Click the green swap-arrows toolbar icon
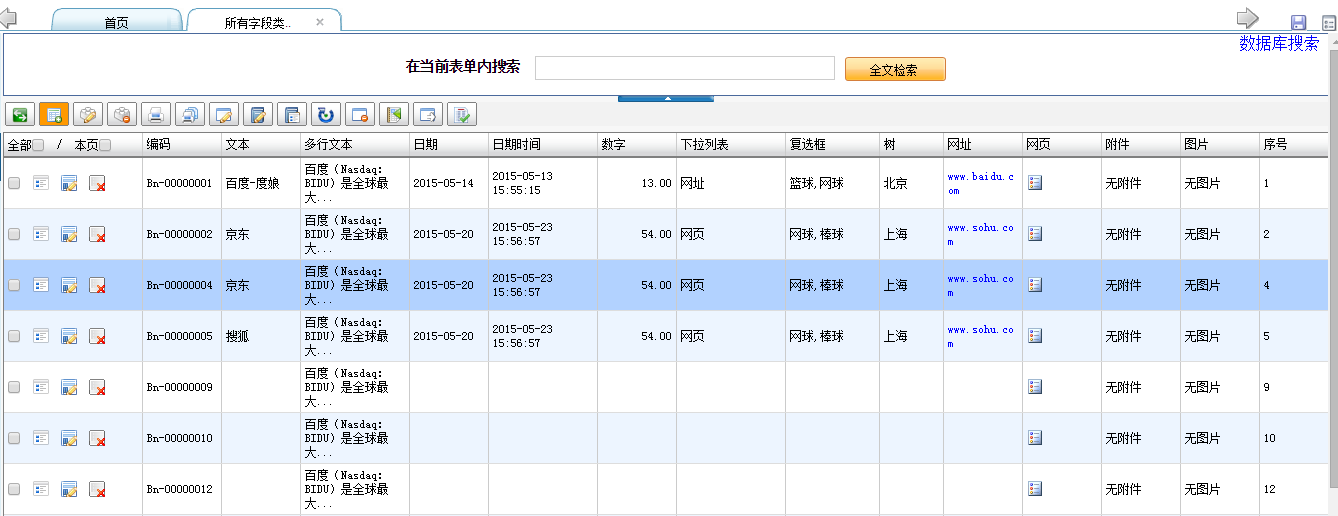This screenshot has height=516, width=1338. pos(19,114)
